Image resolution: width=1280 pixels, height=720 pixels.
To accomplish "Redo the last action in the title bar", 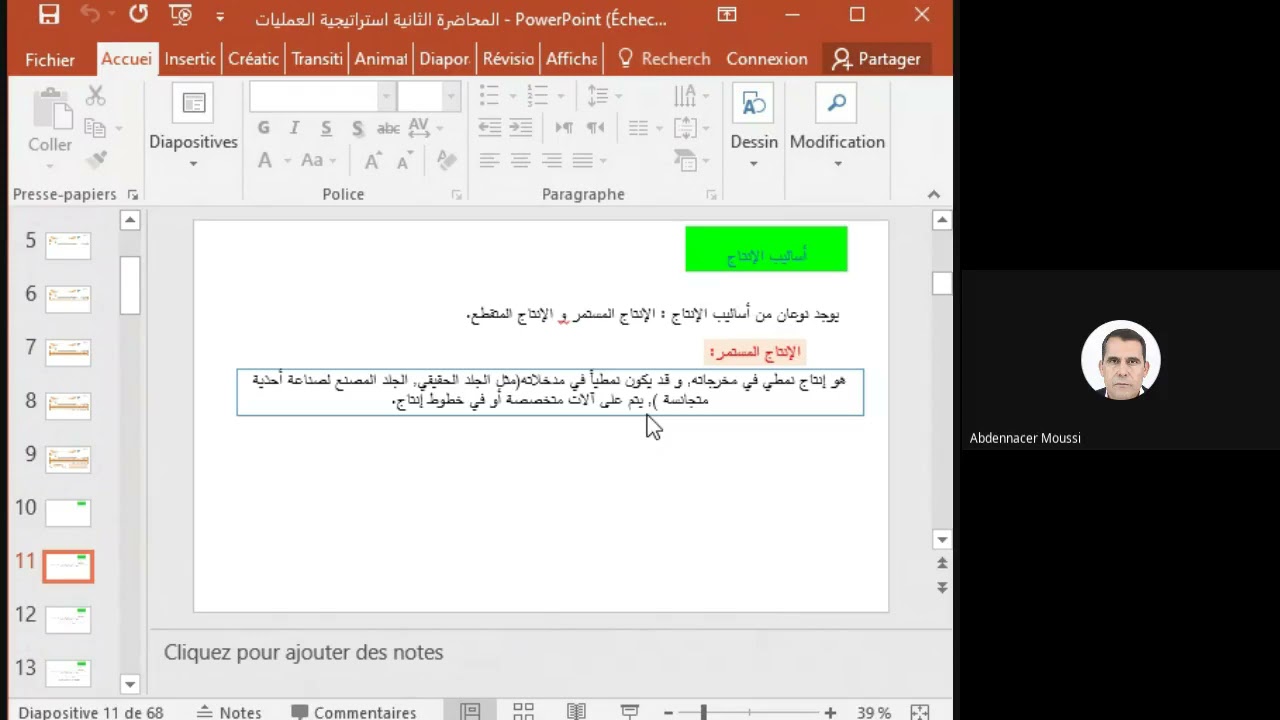I will coord(139,15).
